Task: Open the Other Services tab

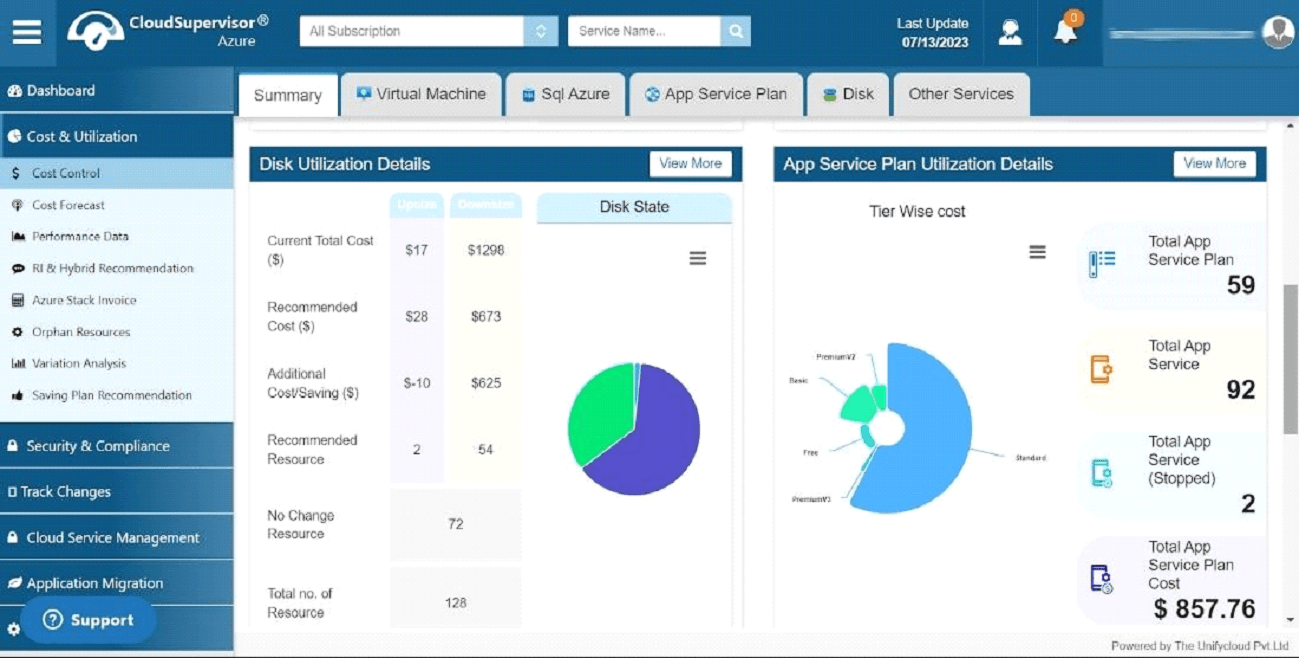Action: pyautogui.click(x=961, y=94)
